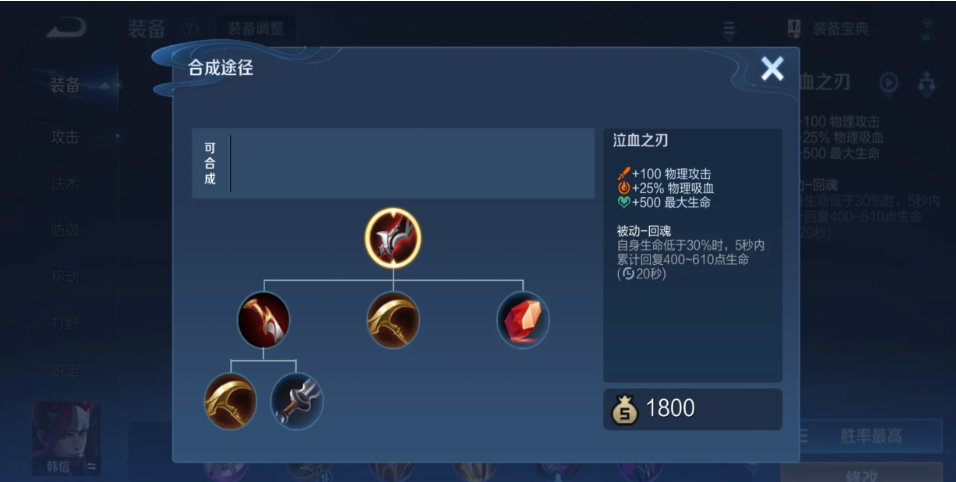956x482 pixels.
Task: Toggle hero swap arrows beside 韩信
Action: point(91,467)
